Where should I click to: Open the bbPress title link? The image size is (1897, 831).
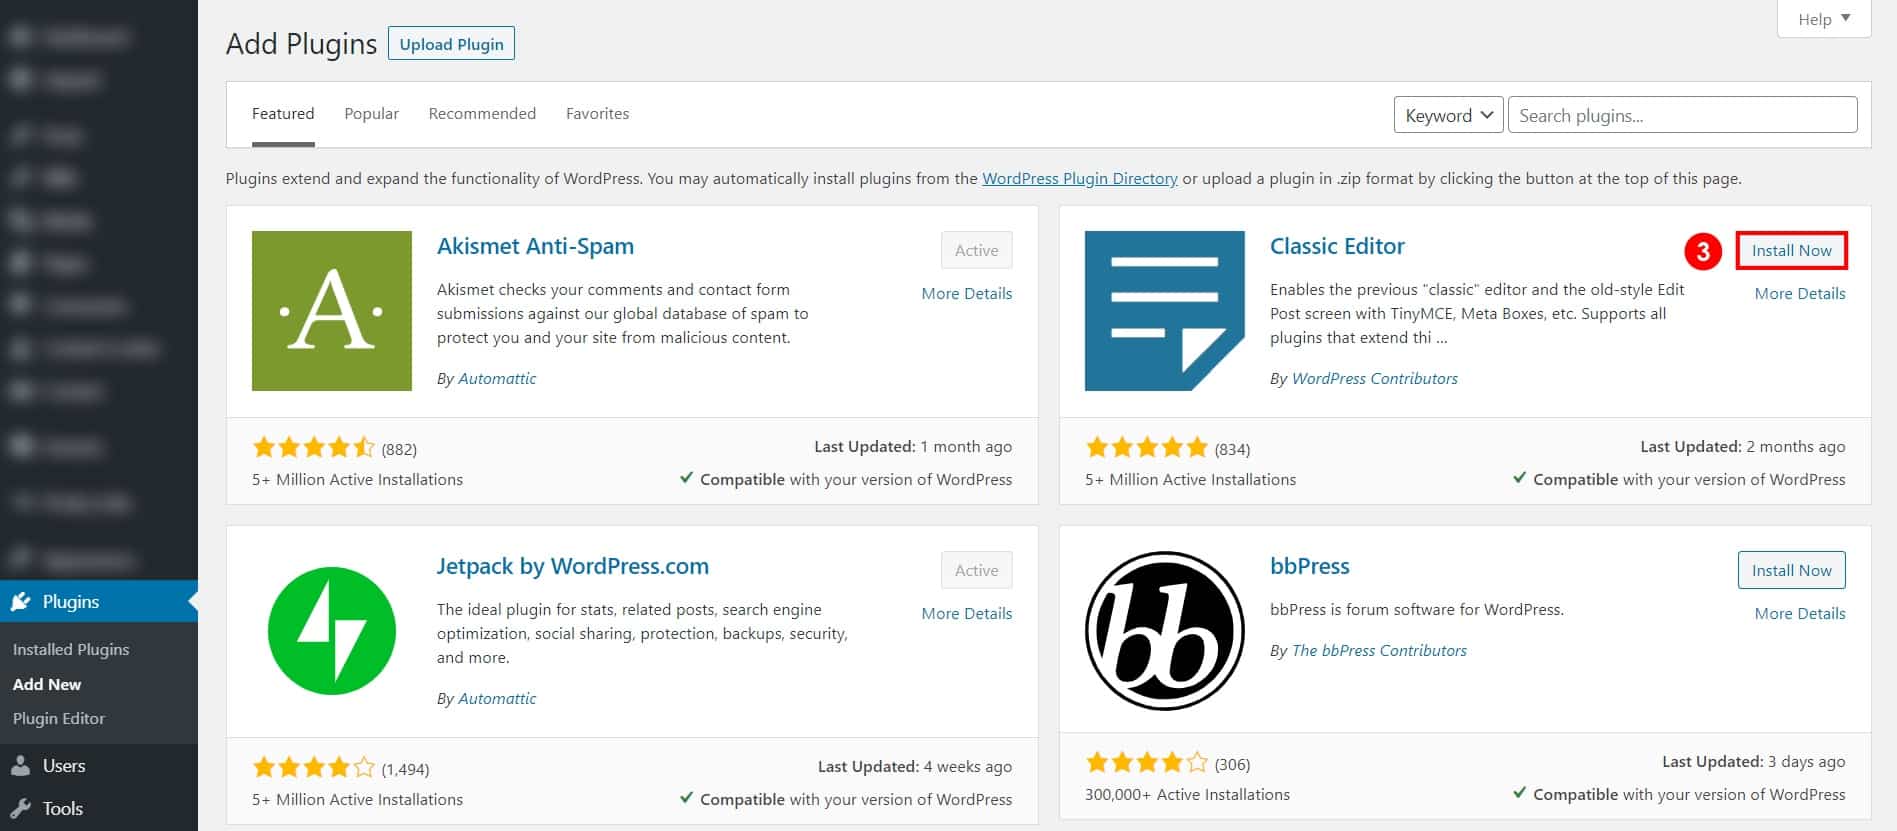coord(1310,566)
